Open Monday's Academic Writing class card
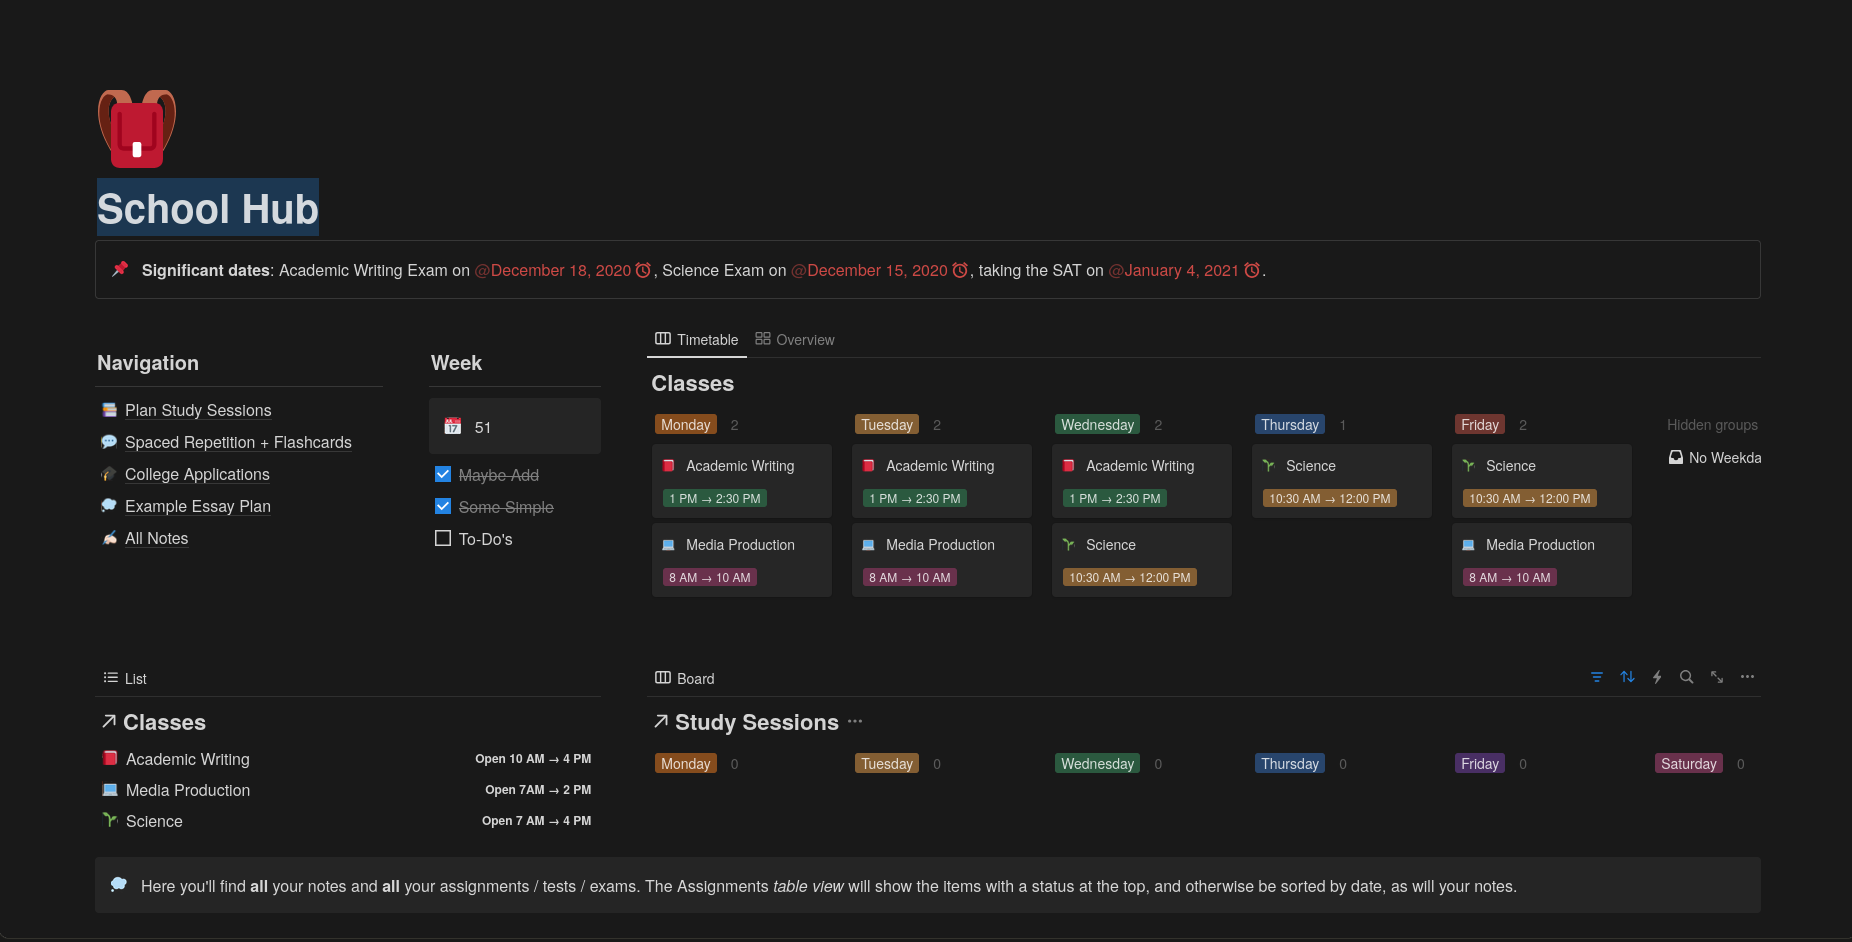 [x=742, y=481]
